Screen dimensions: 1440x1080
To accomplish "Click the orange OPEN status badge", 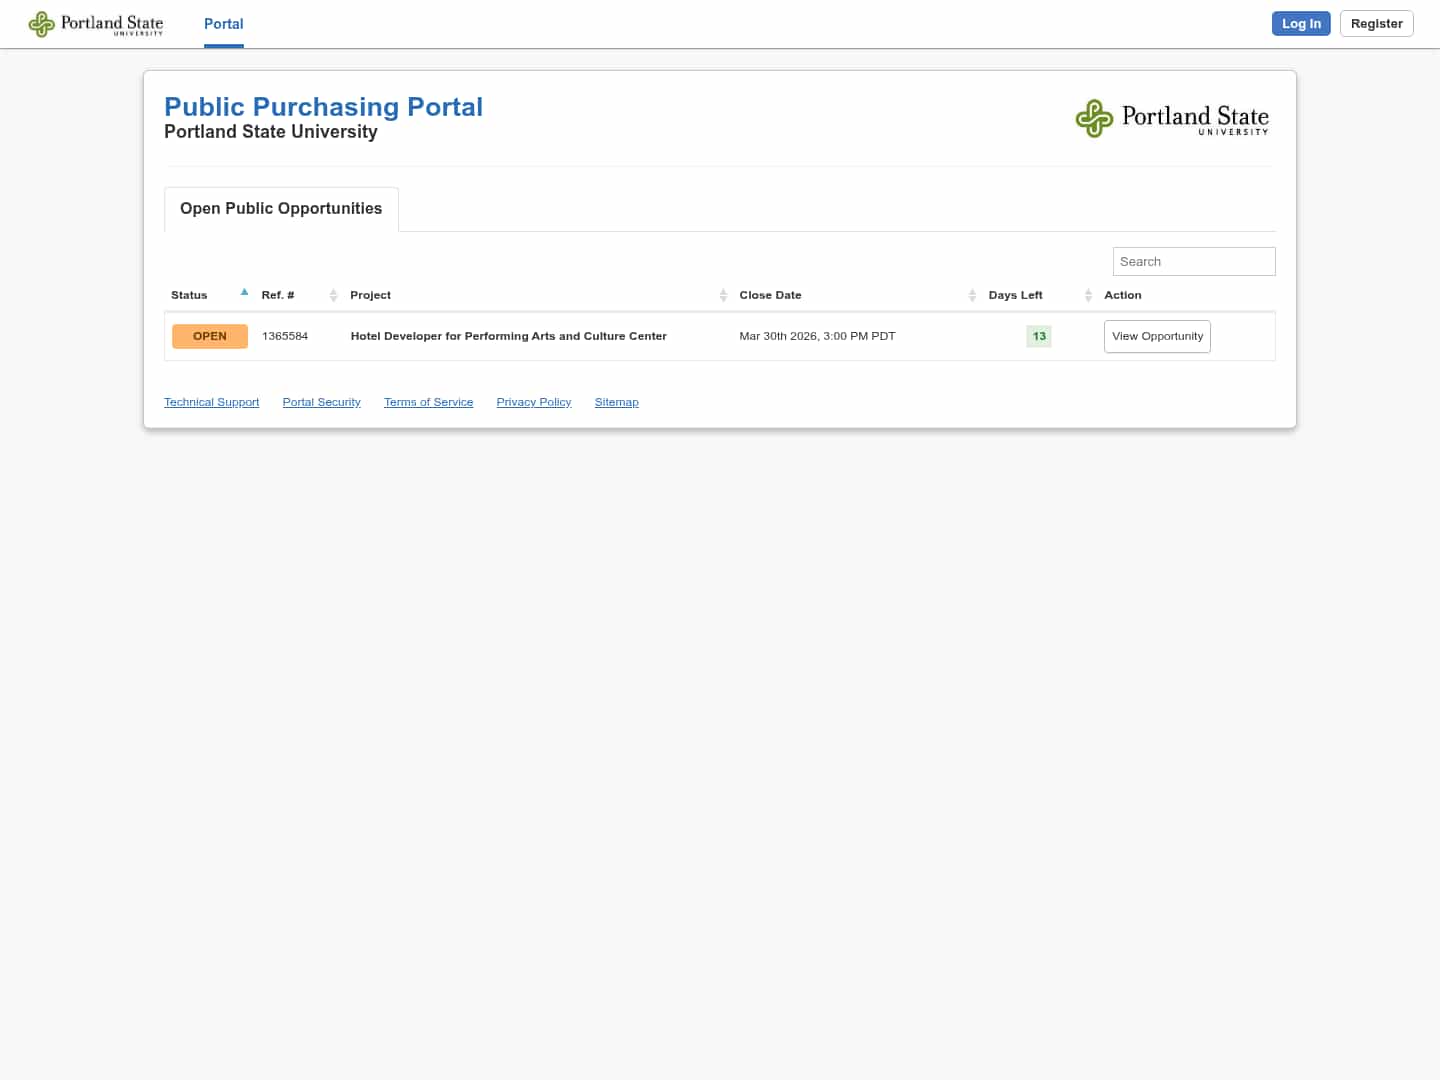I will [x=210, y=336].
